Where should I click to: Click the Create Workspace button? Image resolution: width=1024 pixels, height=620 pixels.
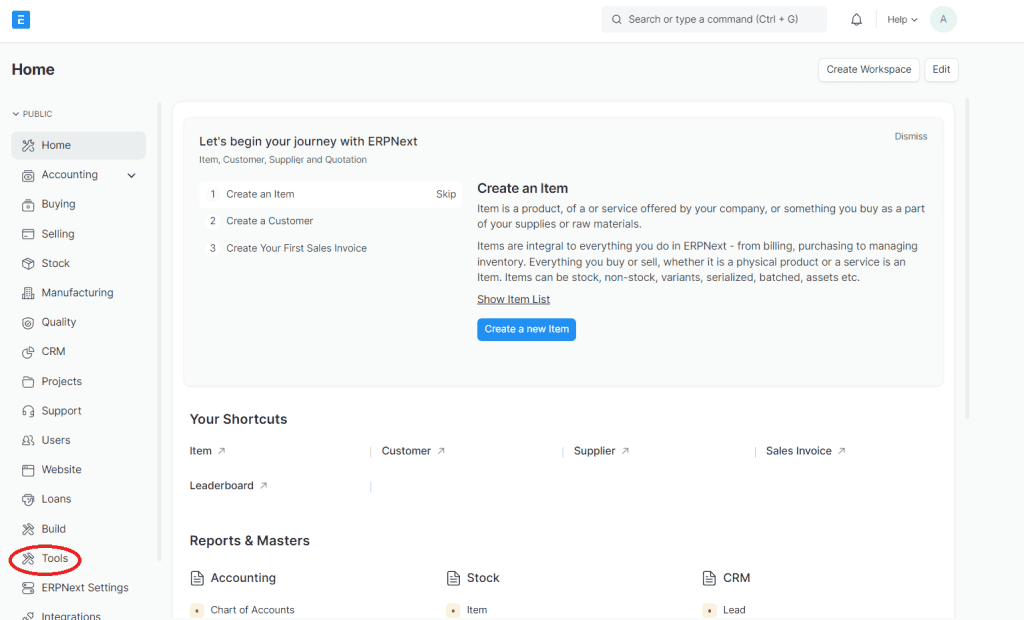click(x=868, y=69)
